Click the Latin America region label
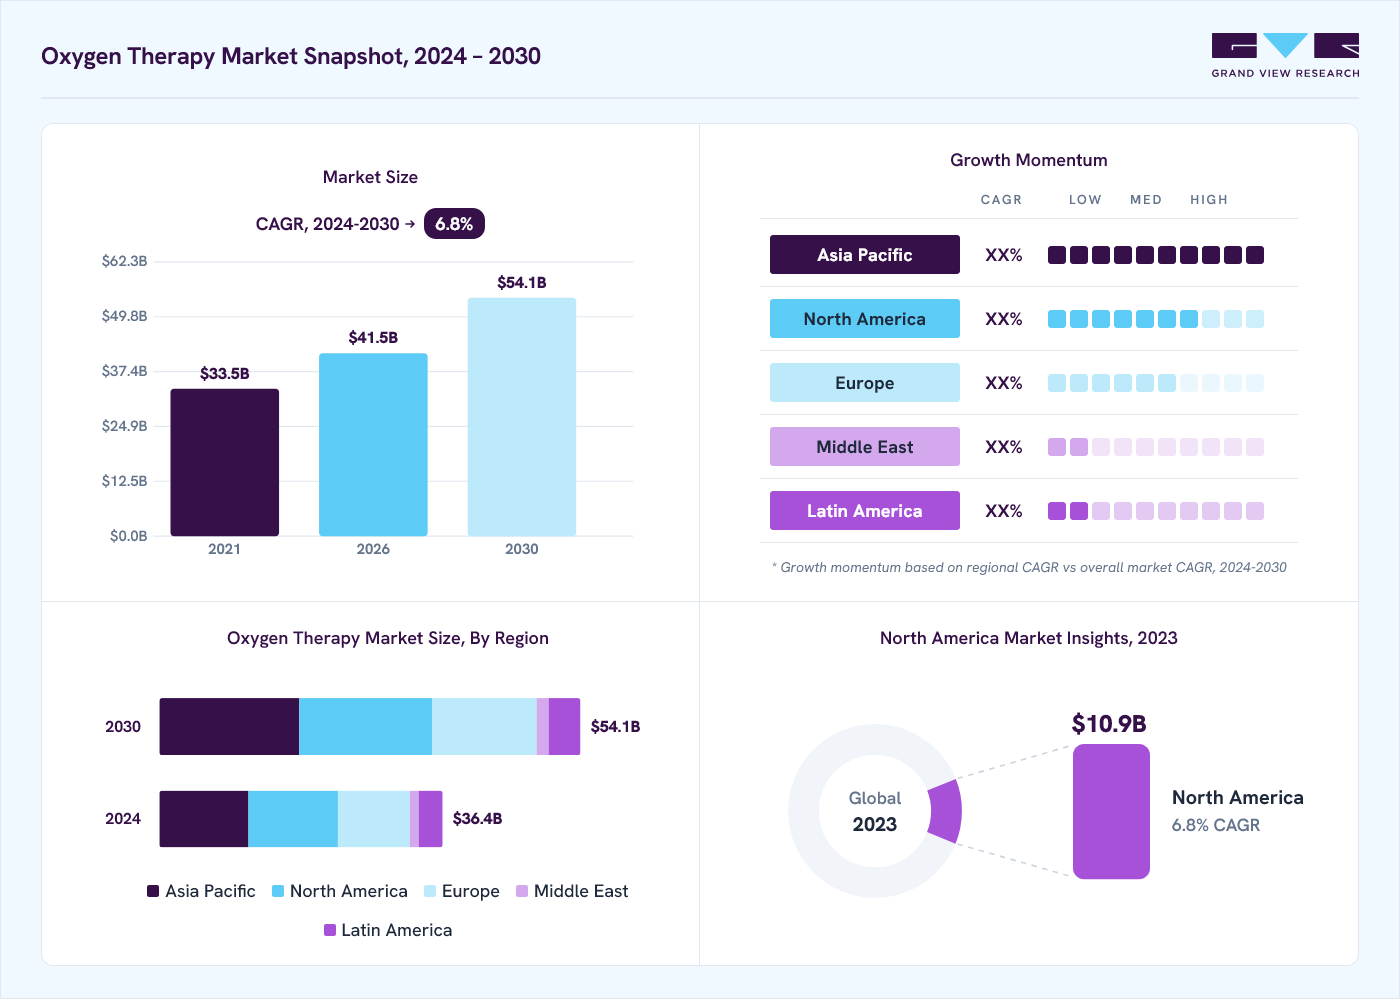1400x999 pixels. click(865, 511)
